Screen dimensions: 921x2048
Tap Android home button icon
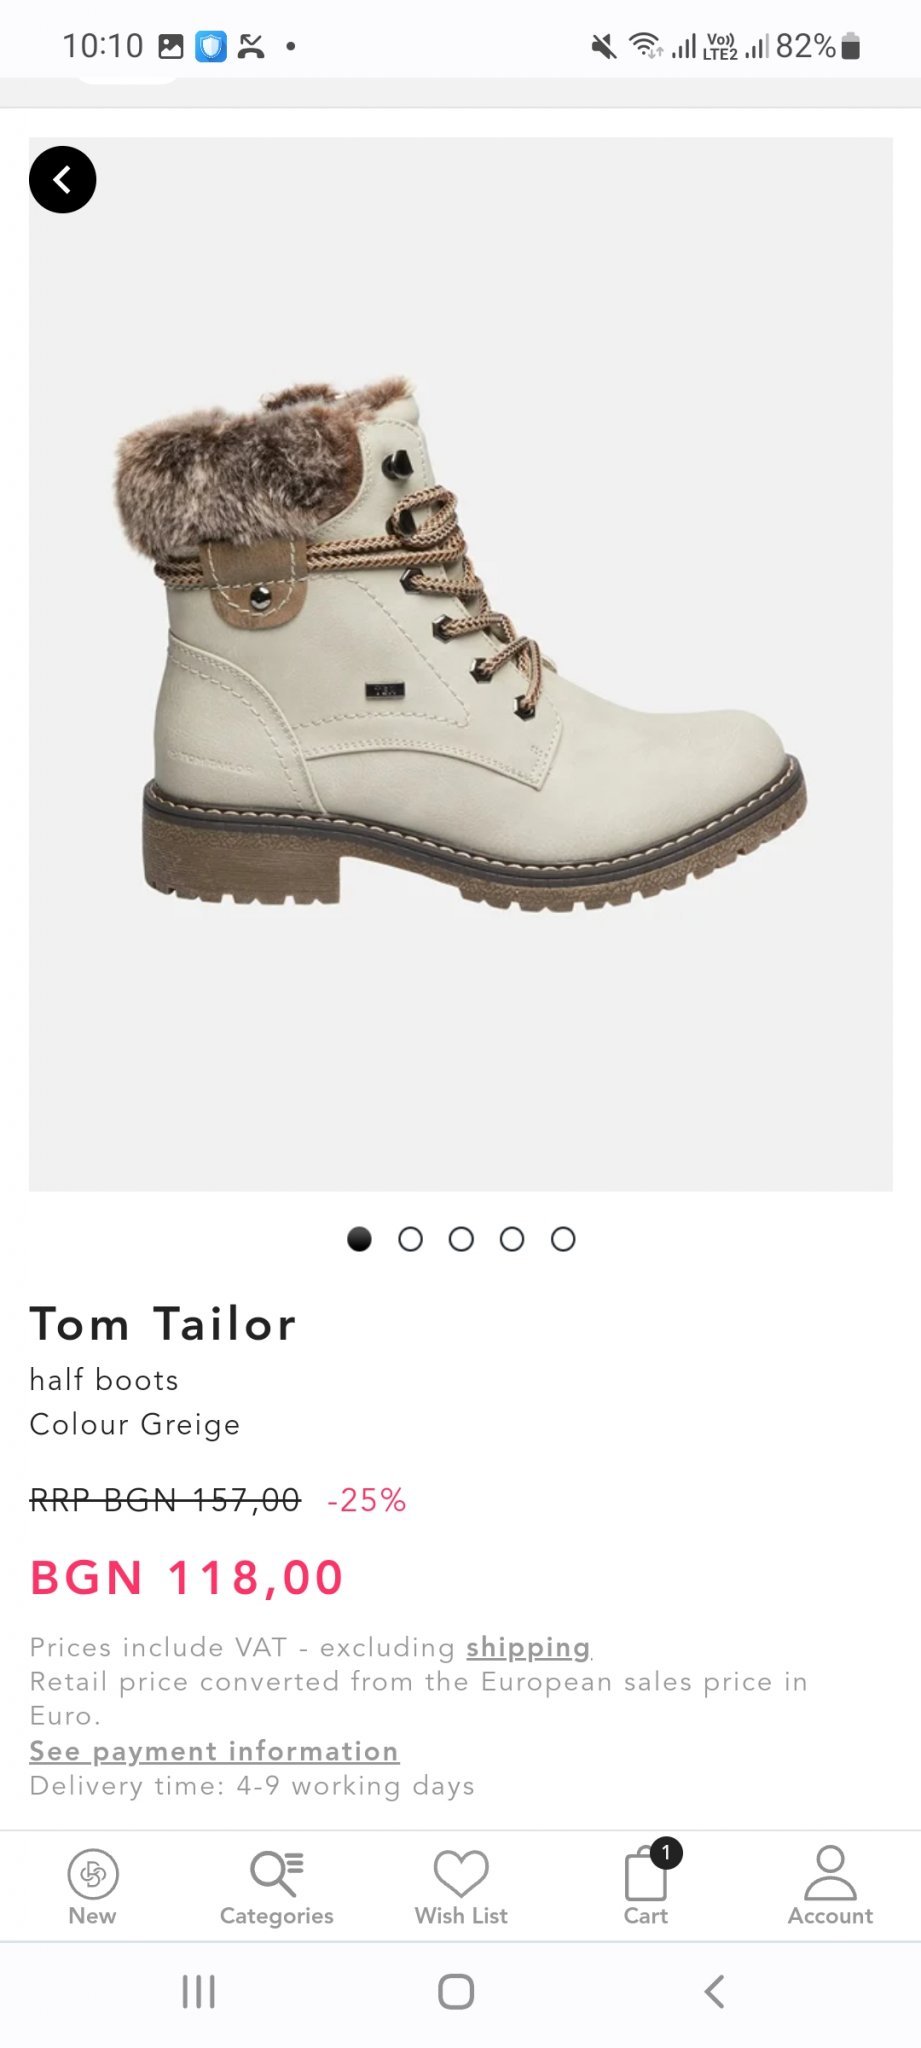pyautogui.click(x=456, y=1991)
